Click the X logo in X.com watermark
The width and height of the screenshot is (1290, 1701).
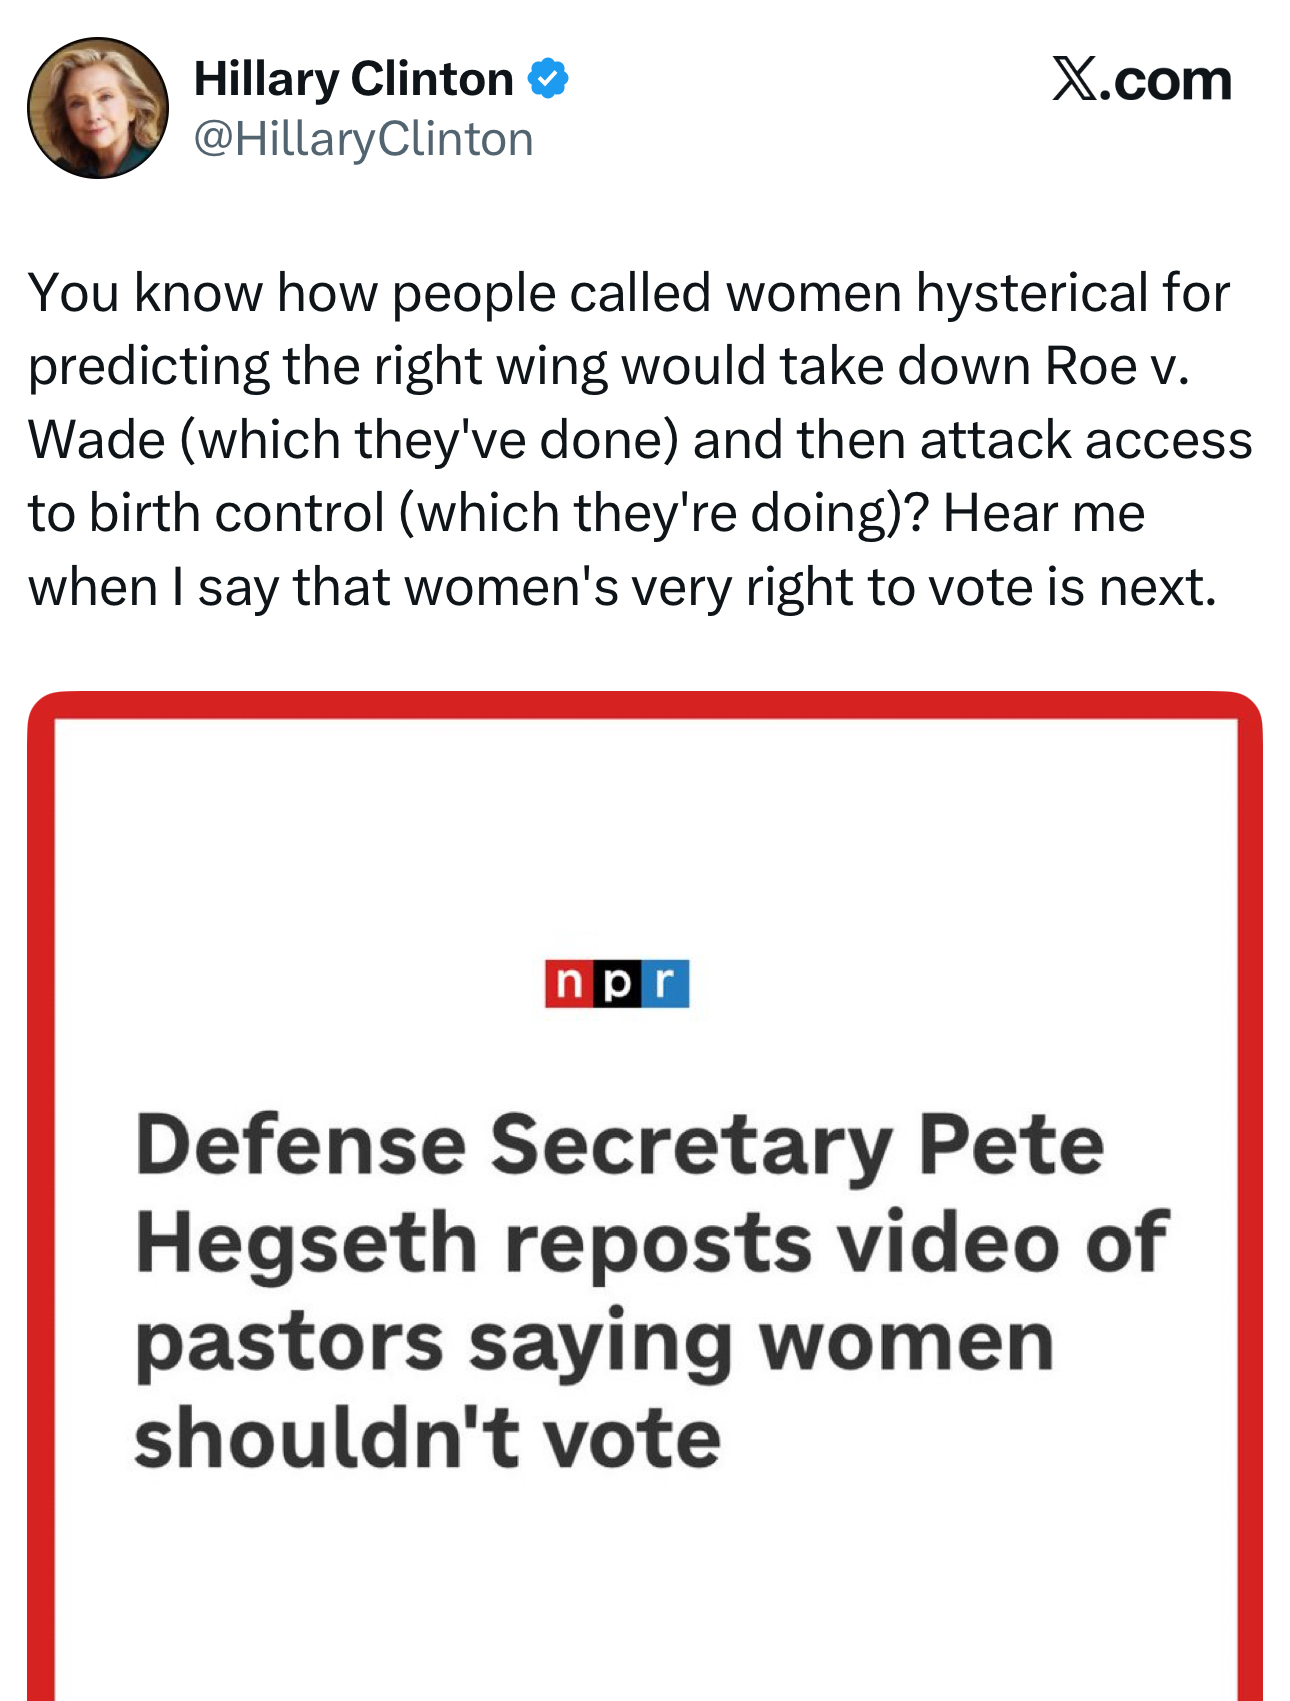(1074, 79)
